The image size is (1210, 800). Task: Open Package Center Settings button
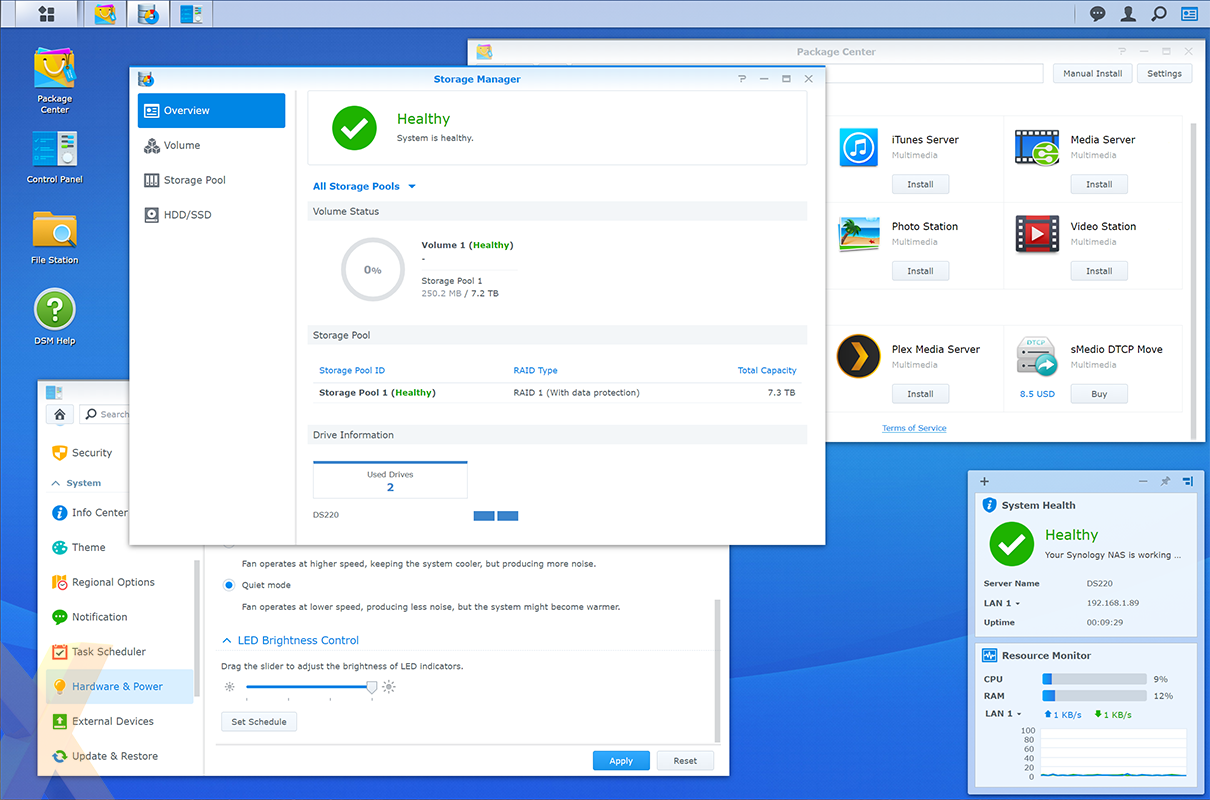click(1164, 73)
